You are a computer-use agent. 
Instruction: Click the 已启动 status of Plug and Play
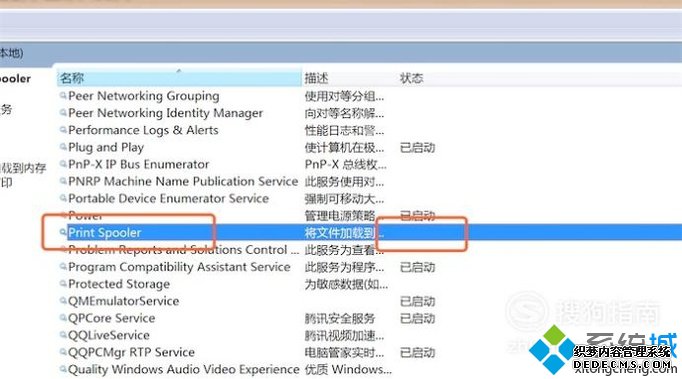(x=417, y=148)
